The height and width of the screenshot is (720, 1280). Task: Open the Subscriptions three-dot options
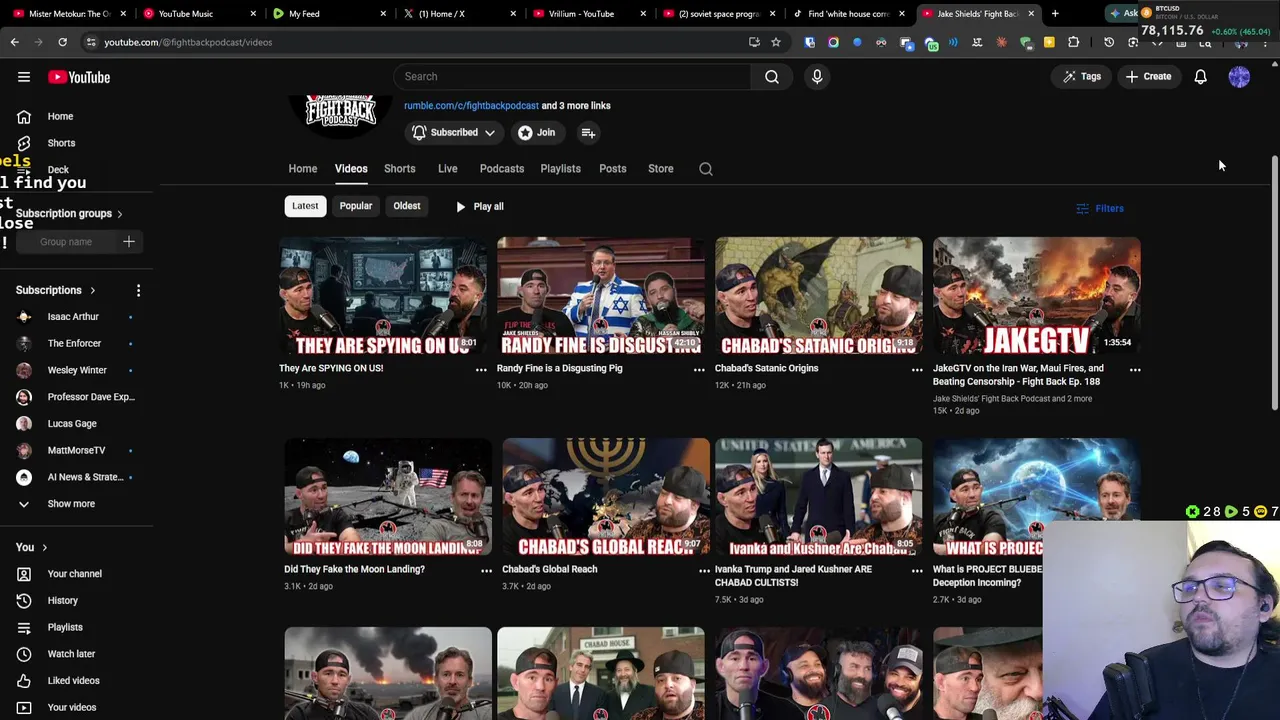coord(138,290)
